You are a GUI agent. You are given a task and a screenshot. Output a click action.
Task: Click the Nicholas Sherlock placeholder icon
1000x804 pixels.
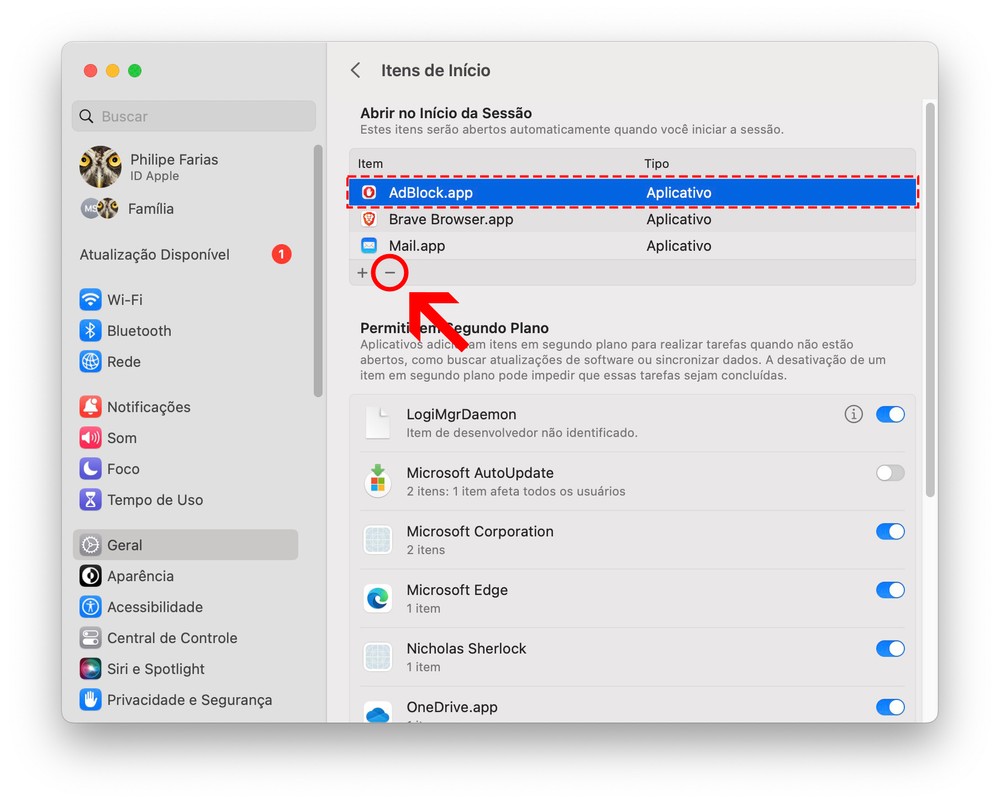[x=378, y=657]
